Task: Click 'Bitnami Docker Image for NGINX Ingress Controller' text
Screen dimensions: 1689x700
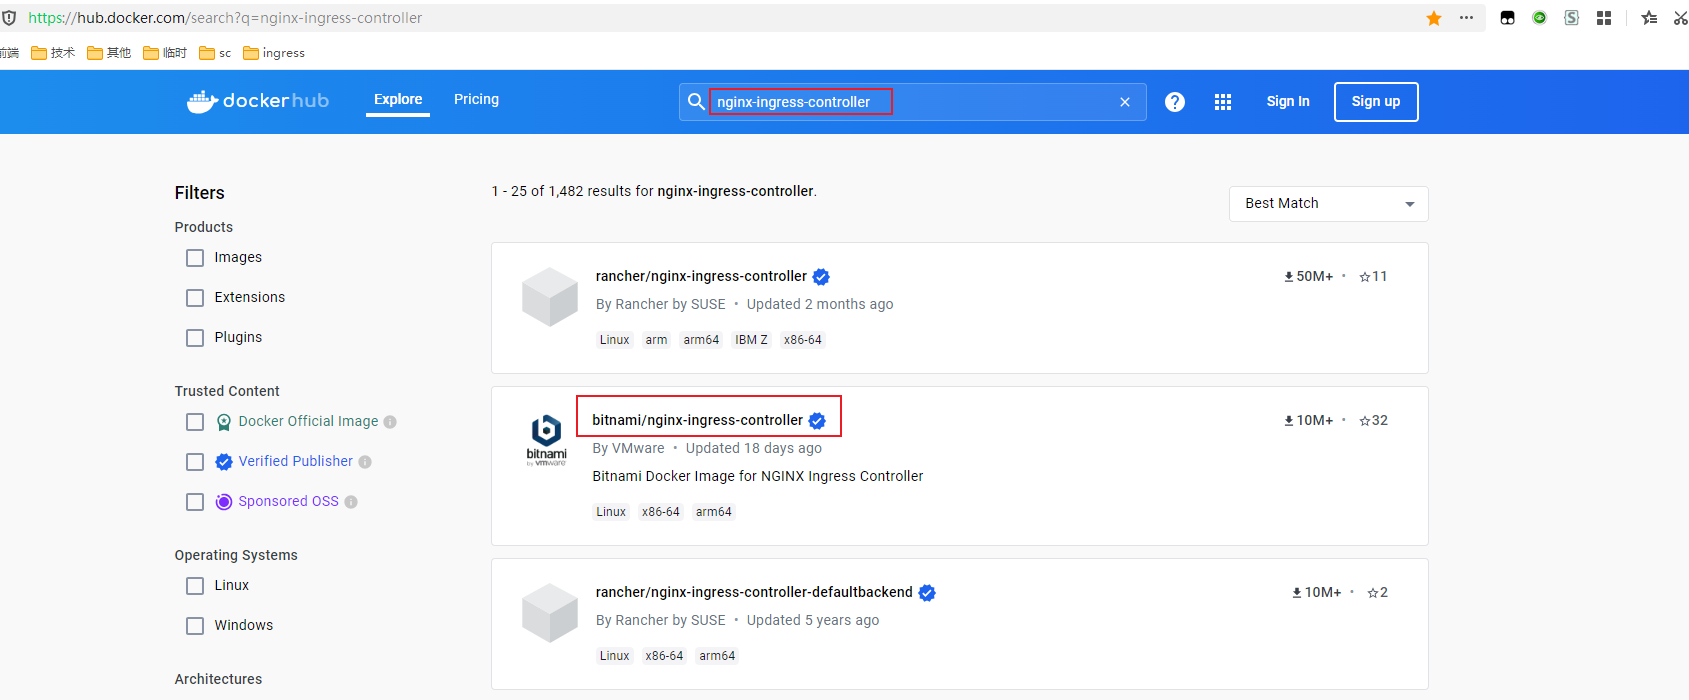Action: click(x=758, y=476)
